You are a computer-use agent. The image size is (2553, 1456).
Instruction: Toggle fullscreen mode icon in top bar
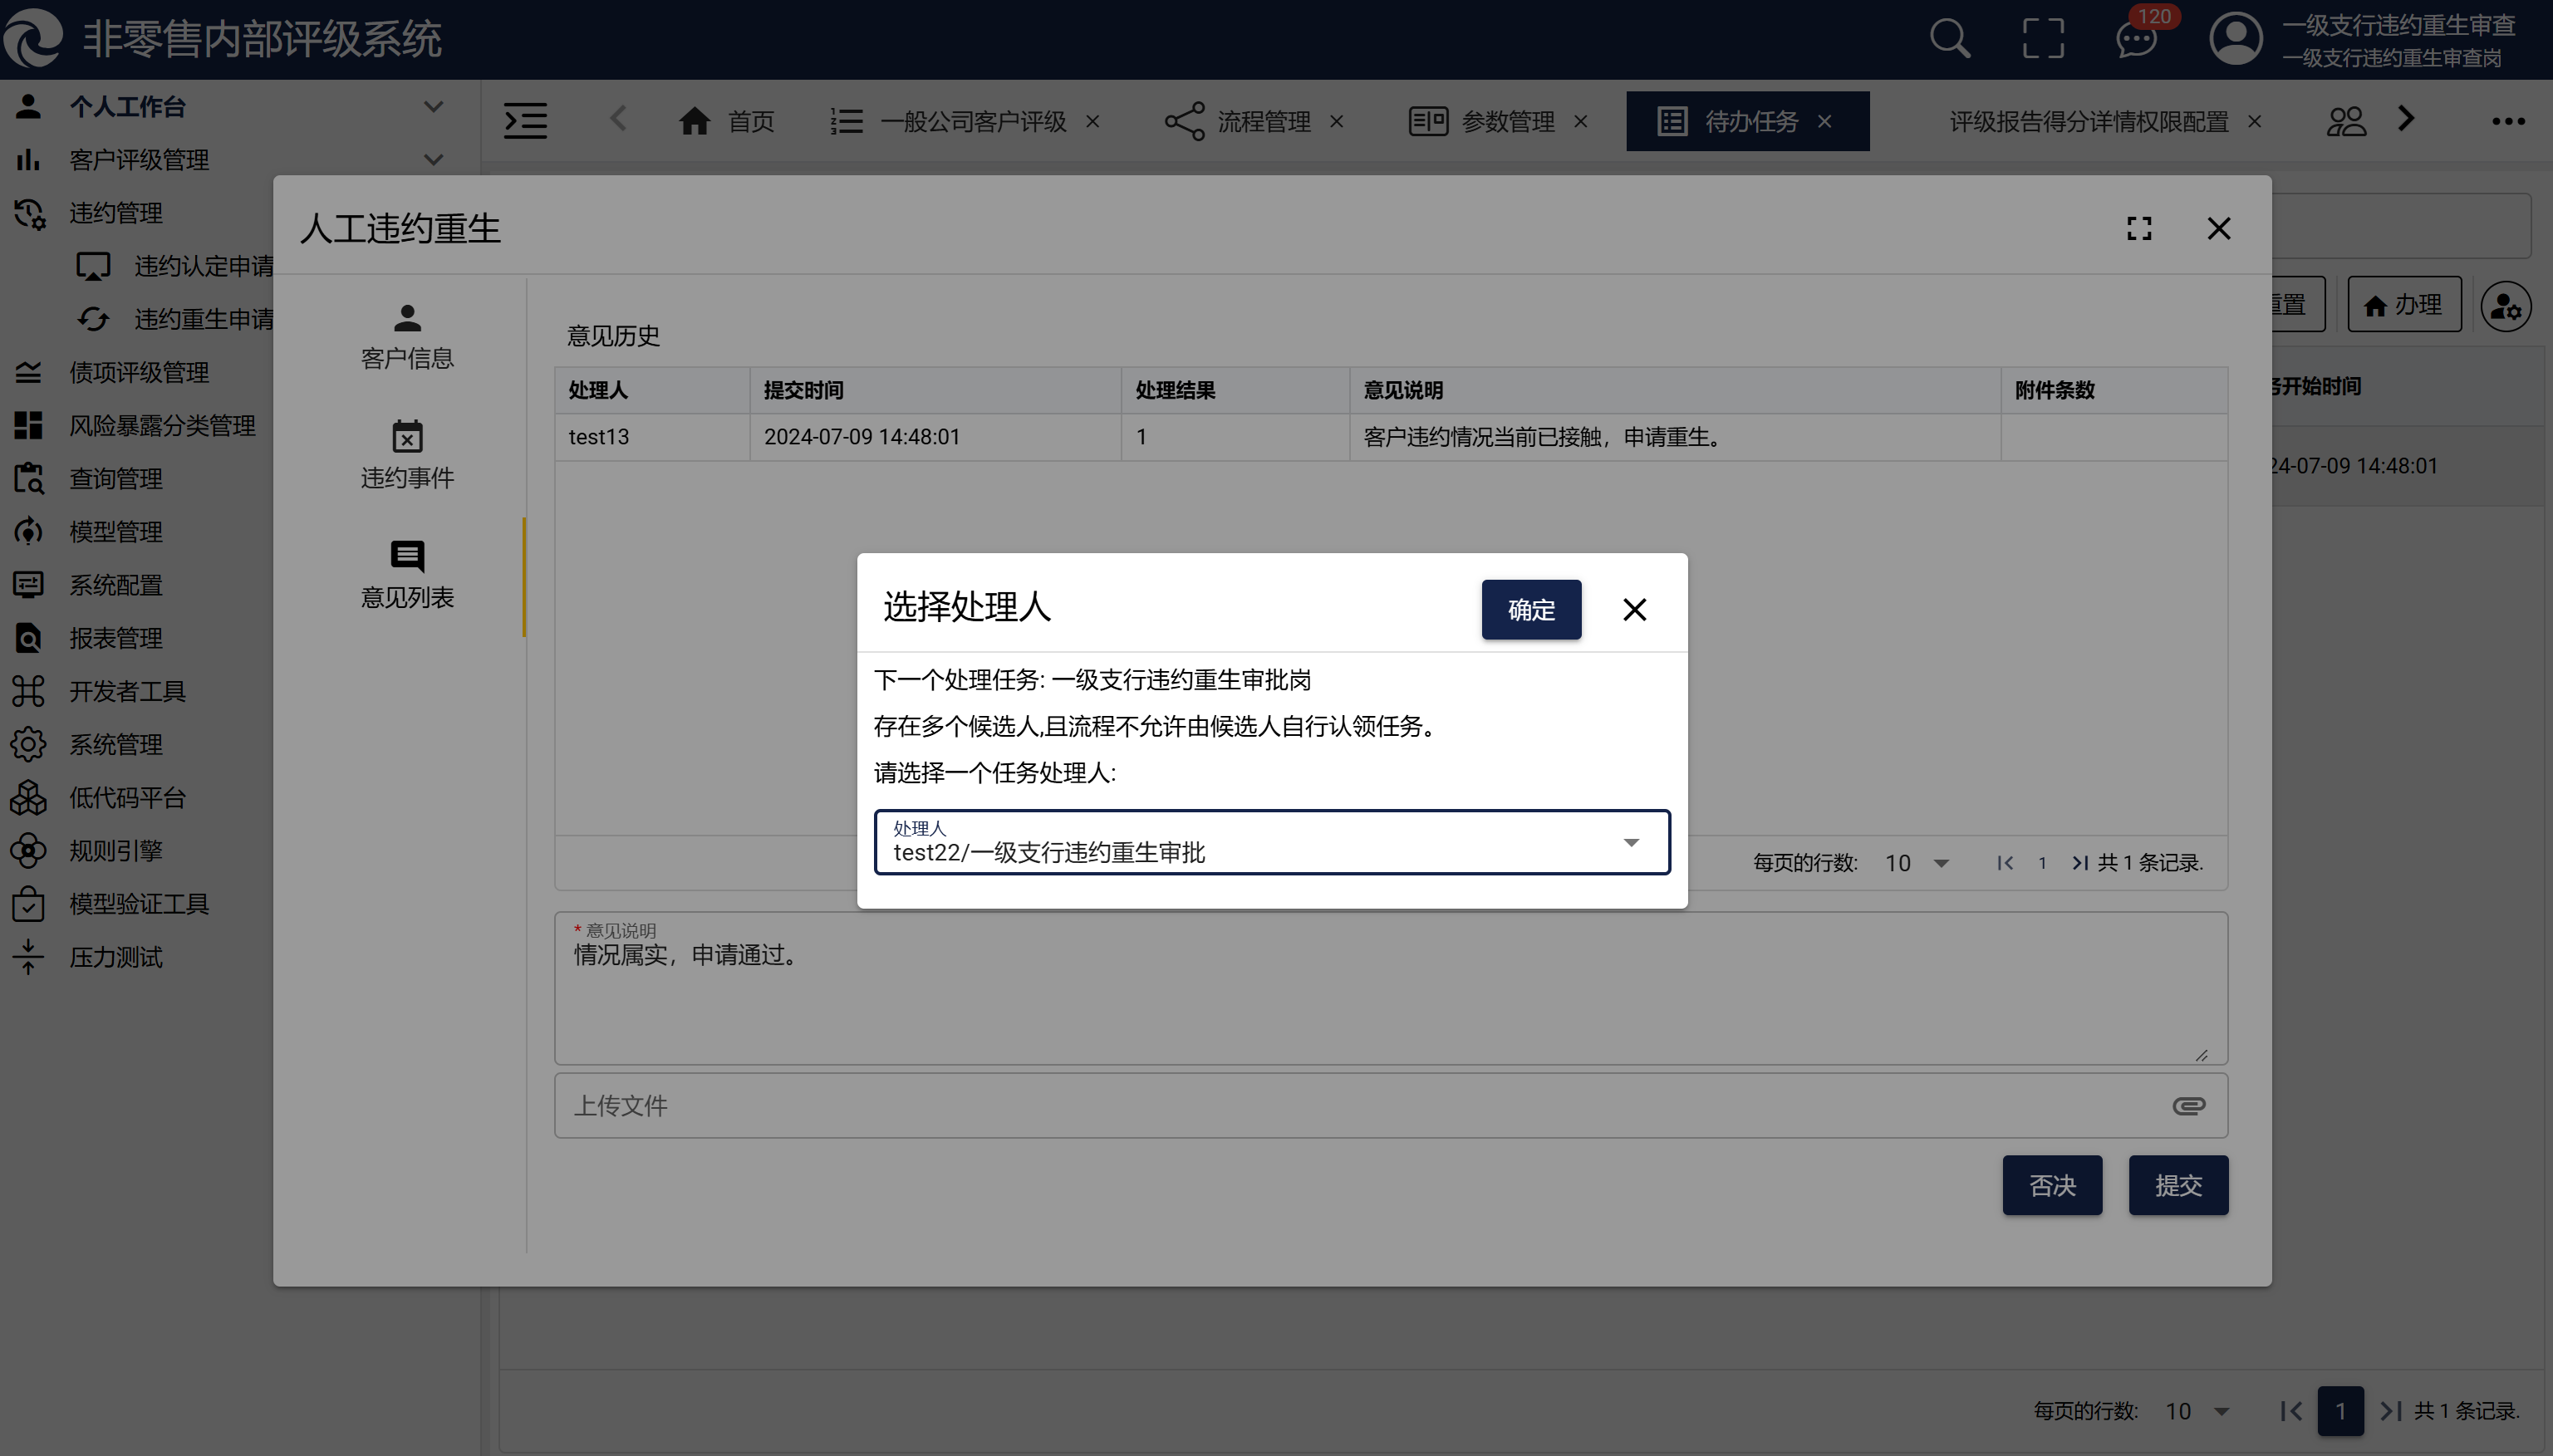coord(2043,39)
